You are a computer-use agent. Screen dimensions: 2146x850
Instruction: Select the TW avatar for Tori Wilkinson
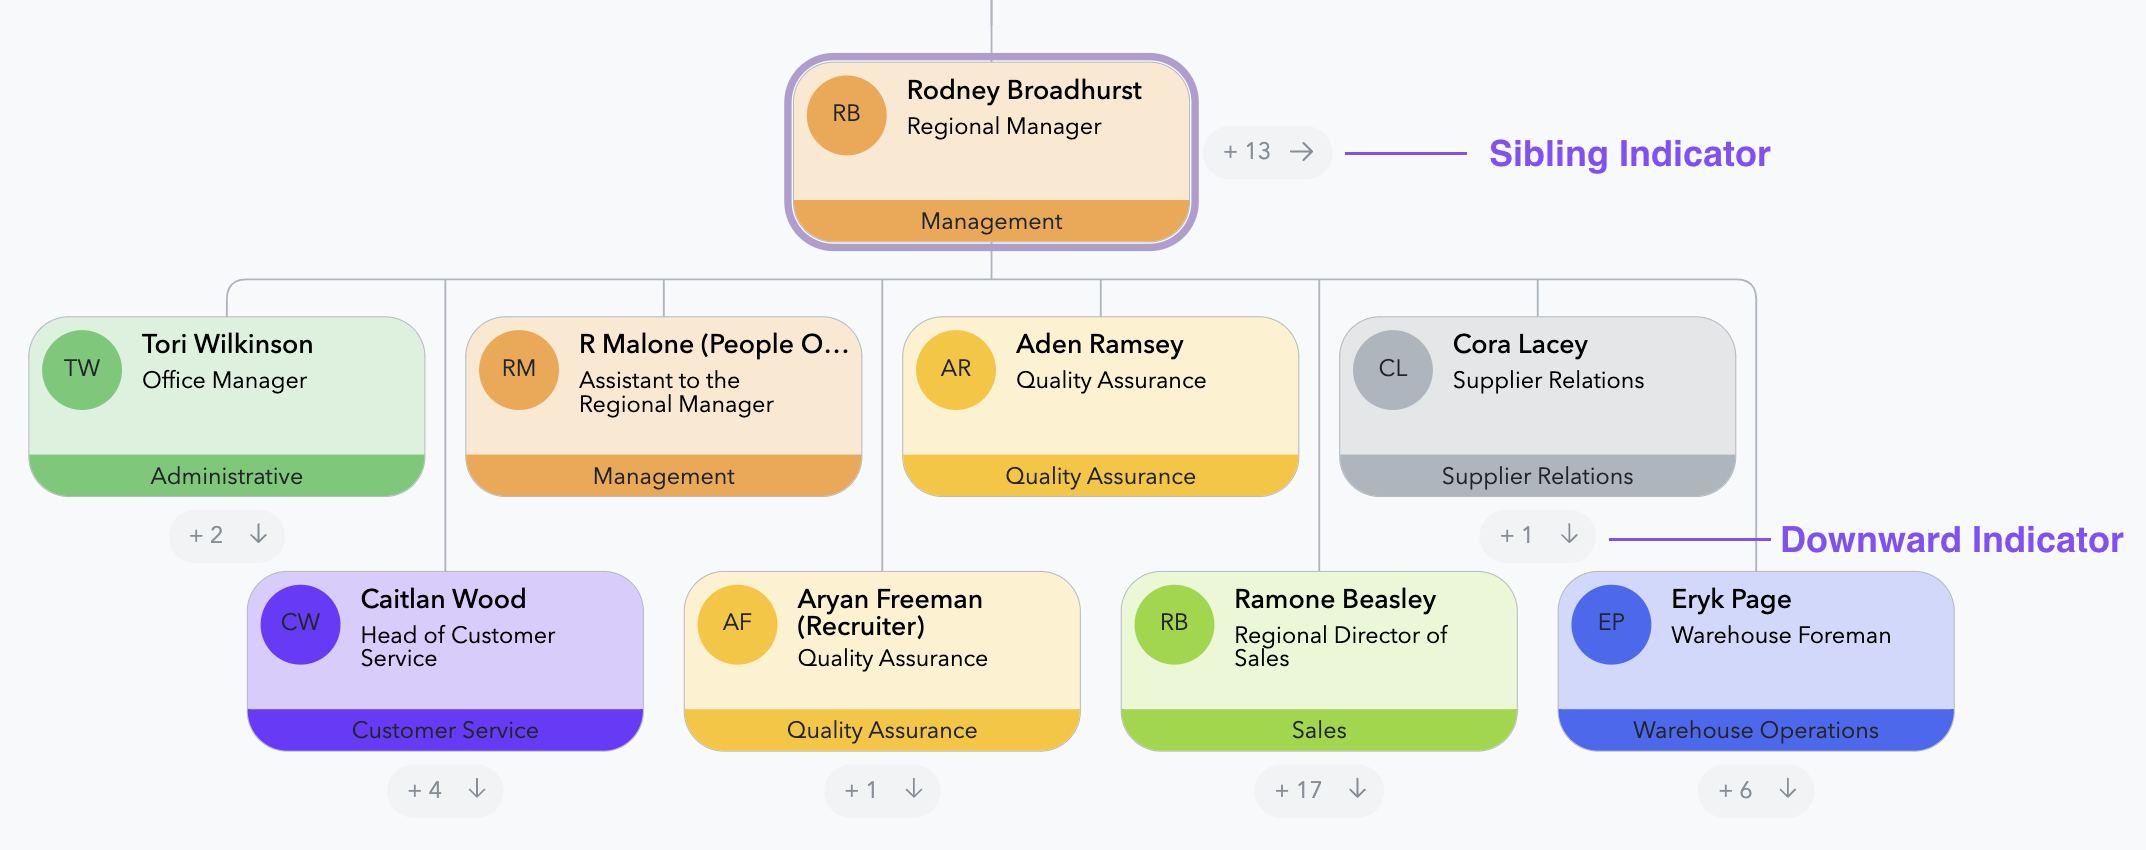pyautogui.click(x=82, y=368)
